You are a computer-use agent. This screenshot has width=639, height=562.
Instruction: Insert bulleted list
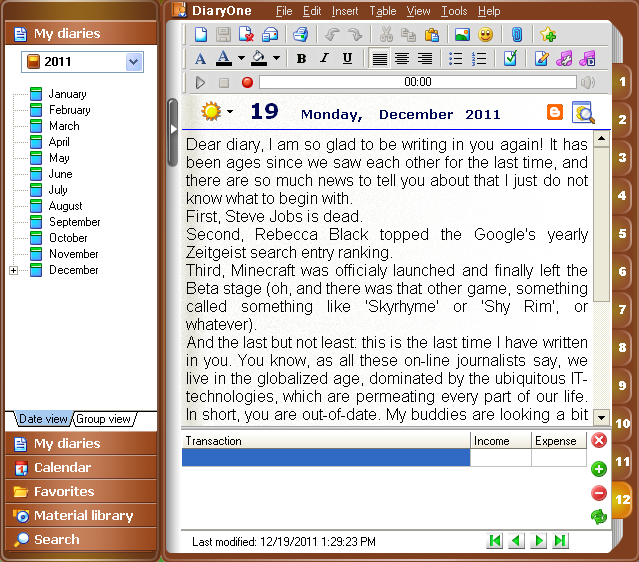point(455,59)
